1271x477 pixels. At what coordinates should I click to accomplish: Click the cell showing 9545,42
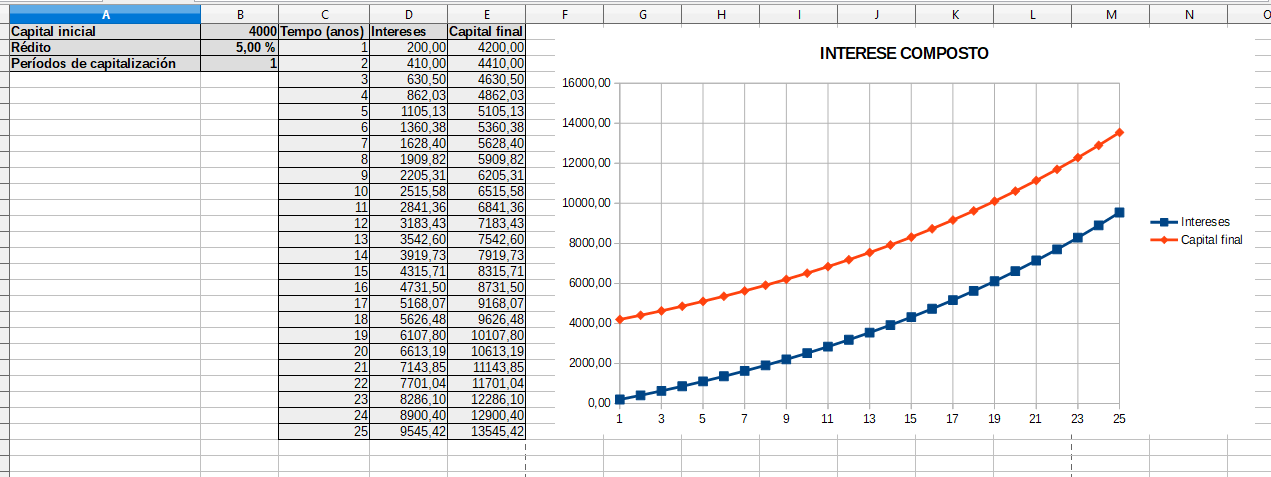pos(408,432)
